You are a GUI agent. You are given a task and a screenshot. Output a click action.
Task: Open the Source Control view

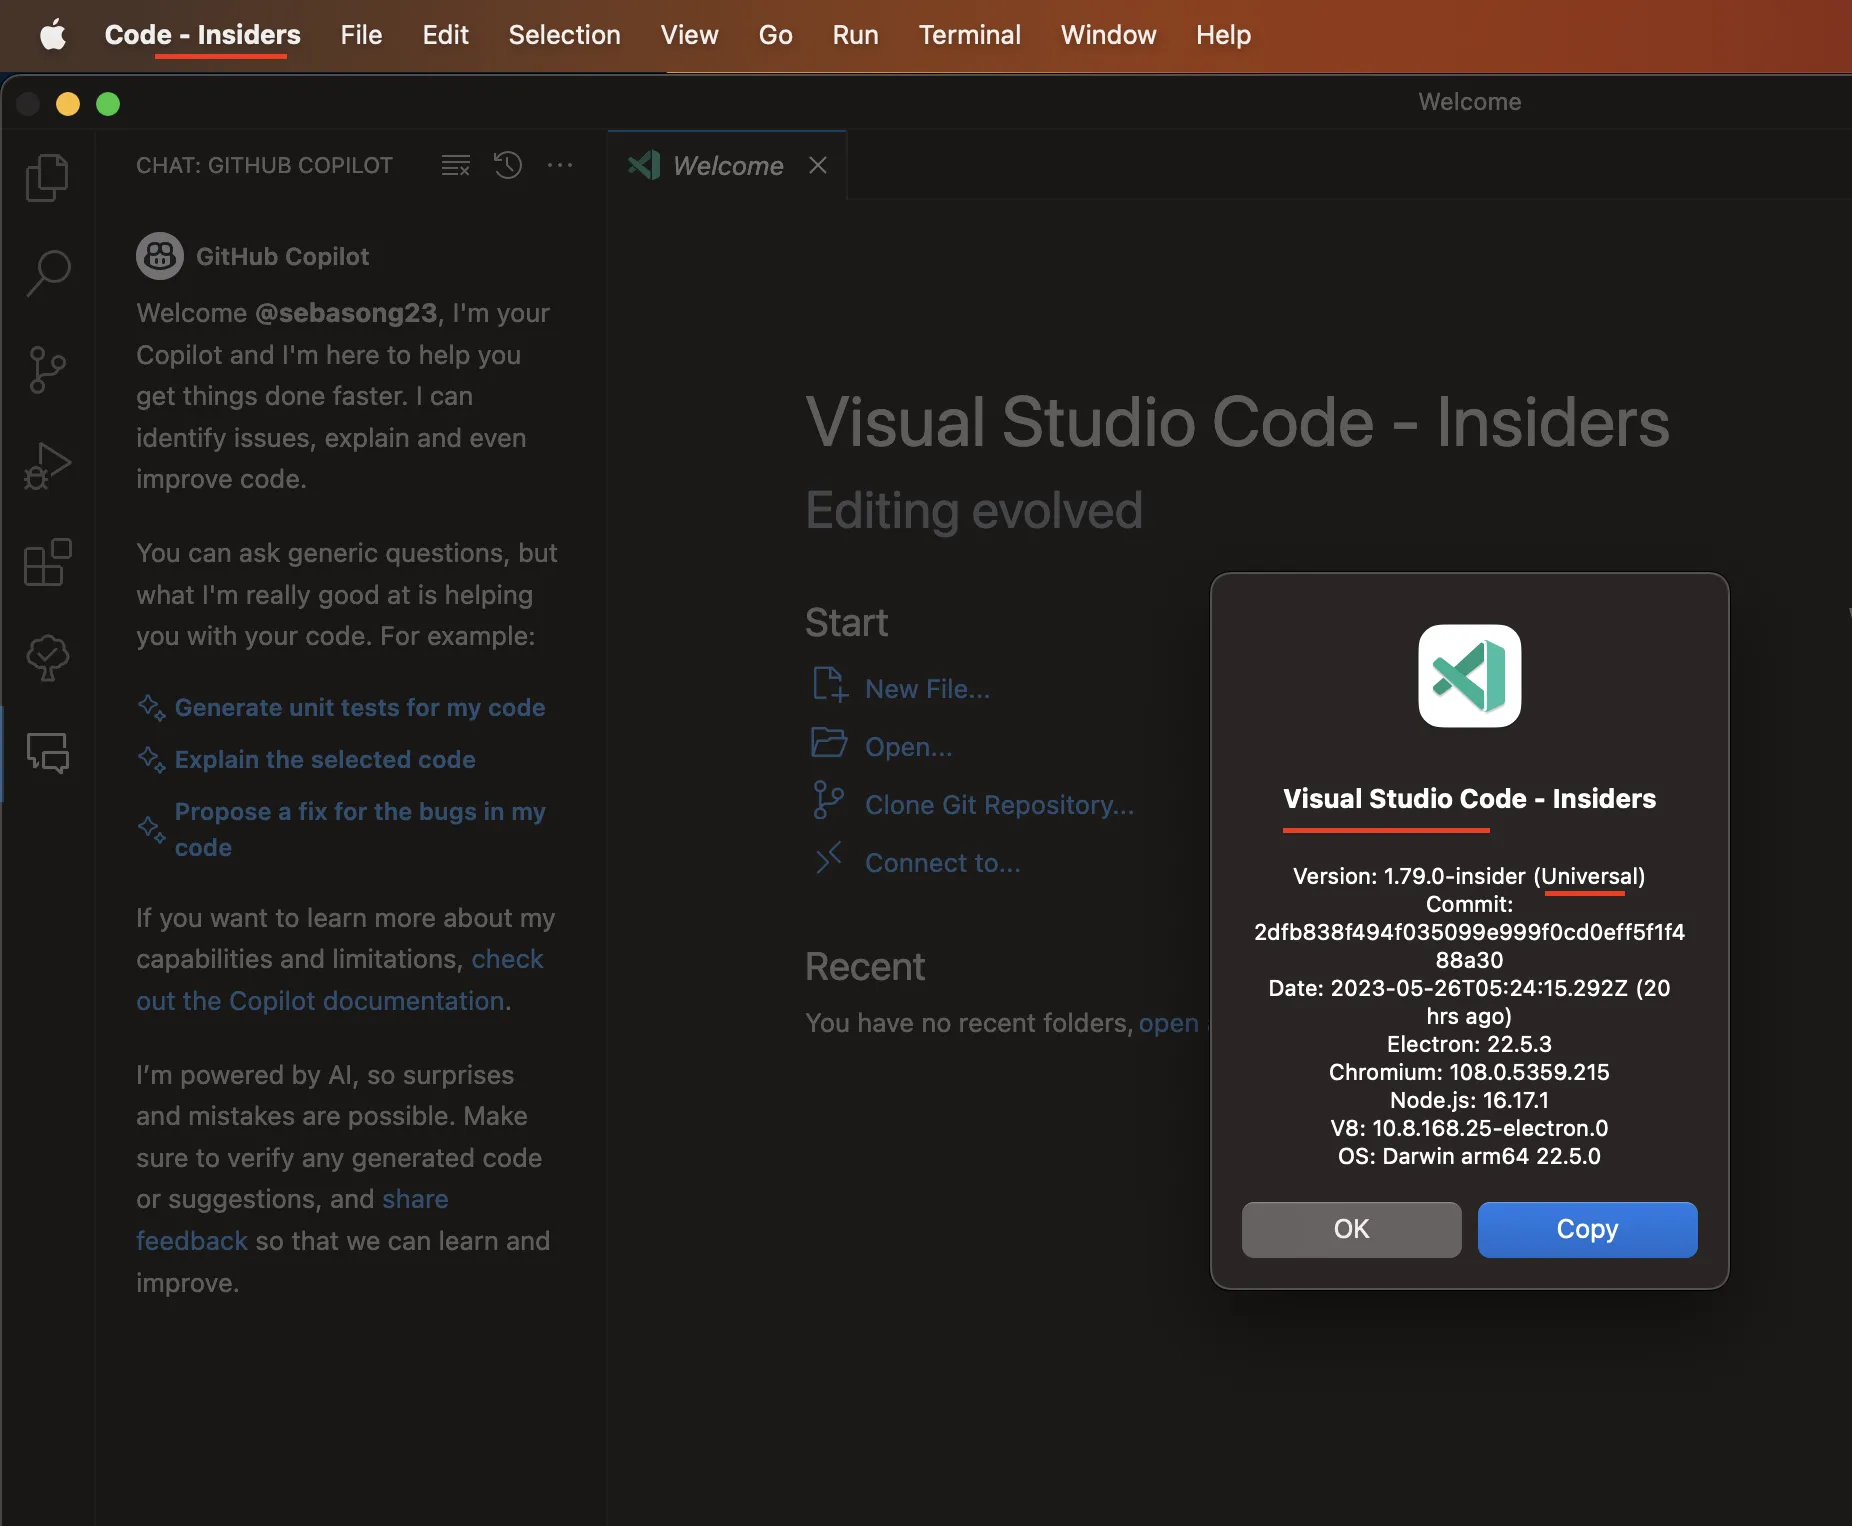coord(47,370)
